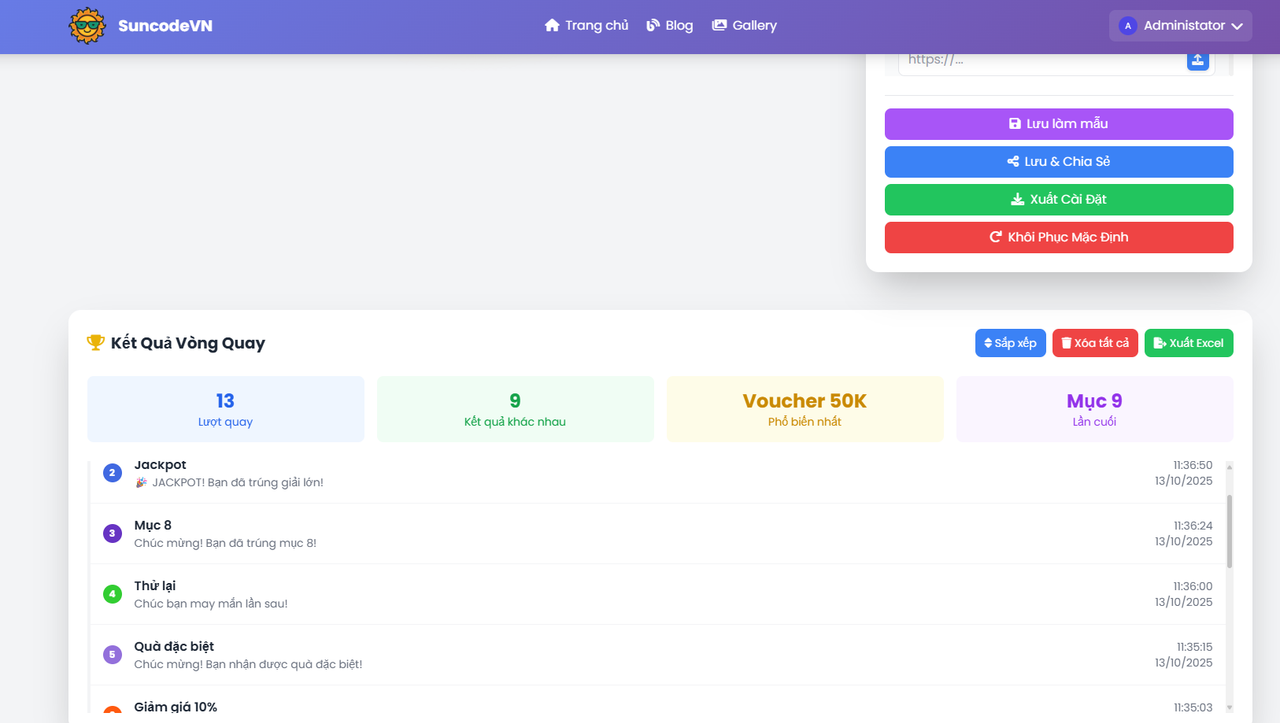
Task: Click the blue upload icon button
Action: click(x=1198, y=60)
